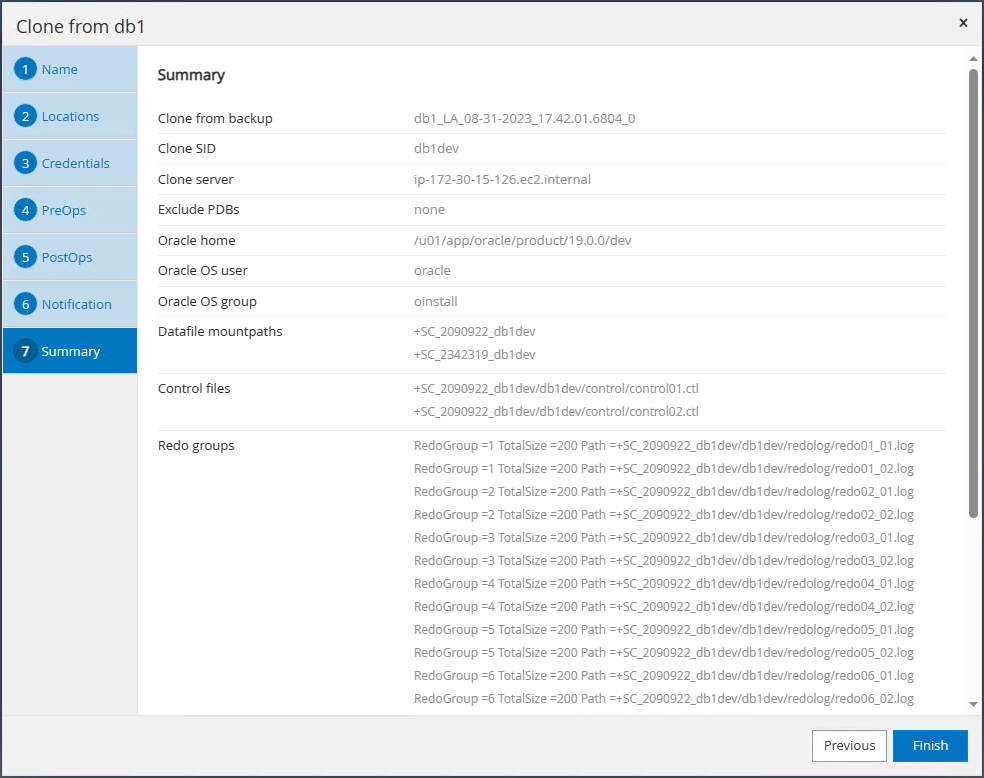Open the Notification step
The width and height of the screenshot is (984, 778).
pos(76,305)
